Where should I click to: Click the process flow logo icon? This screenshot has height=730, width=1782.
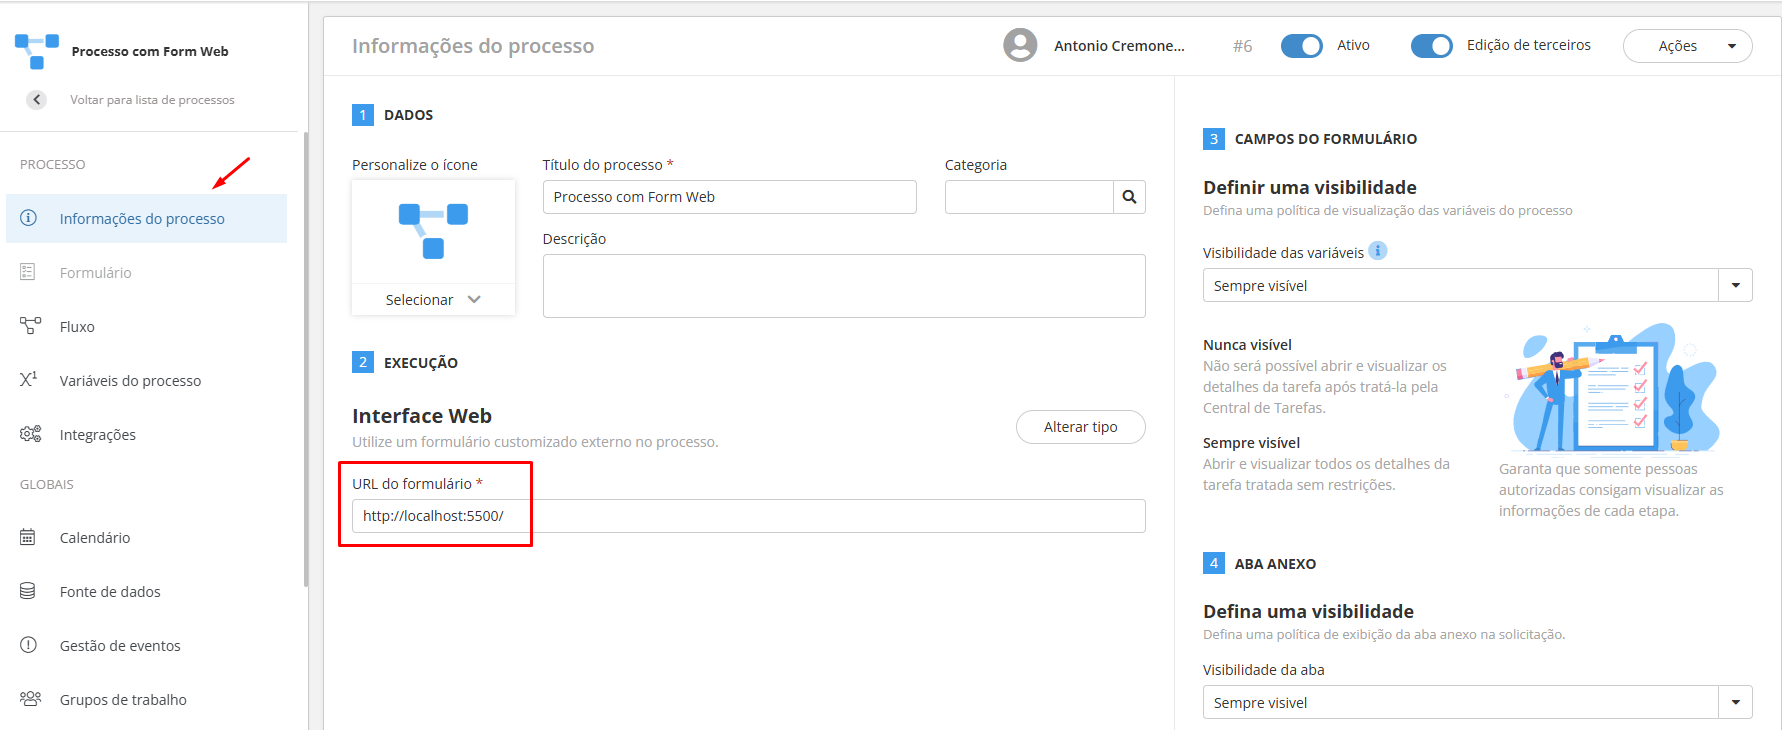37,51
